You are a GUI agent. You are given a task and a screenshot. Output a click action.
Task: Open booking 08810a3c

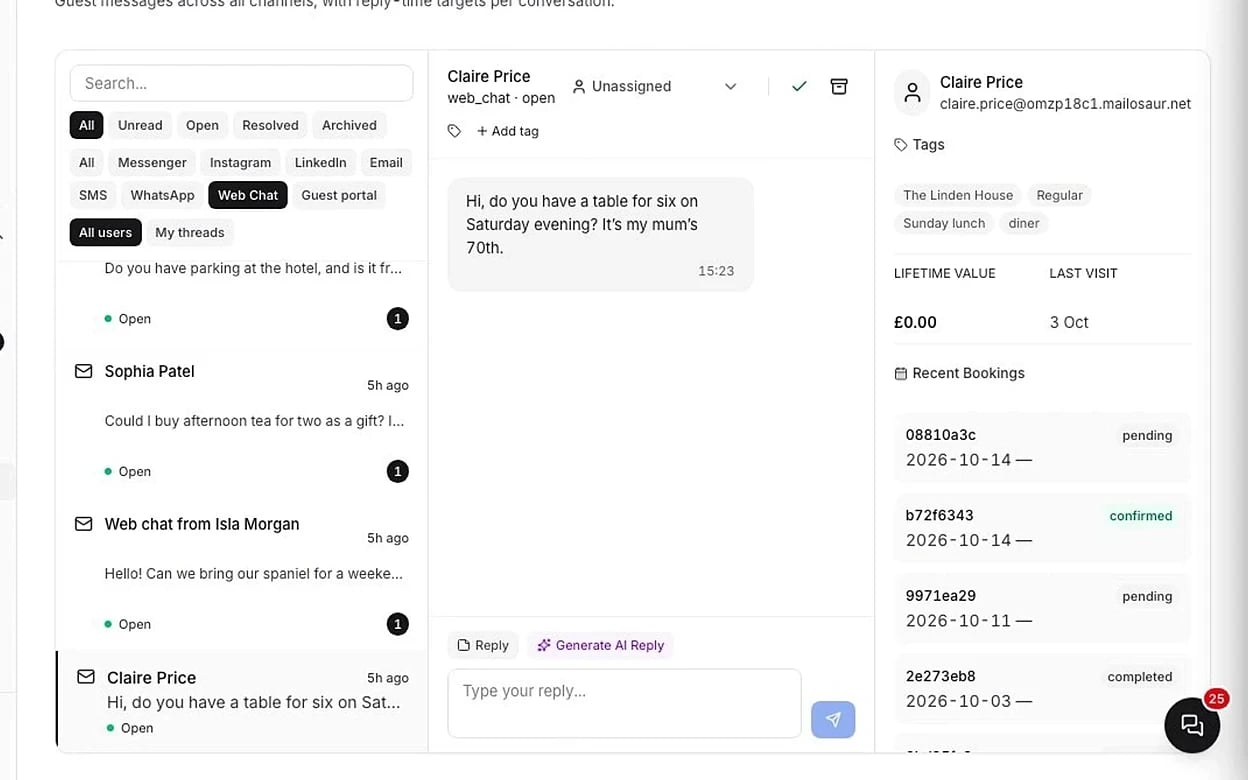1042,448
